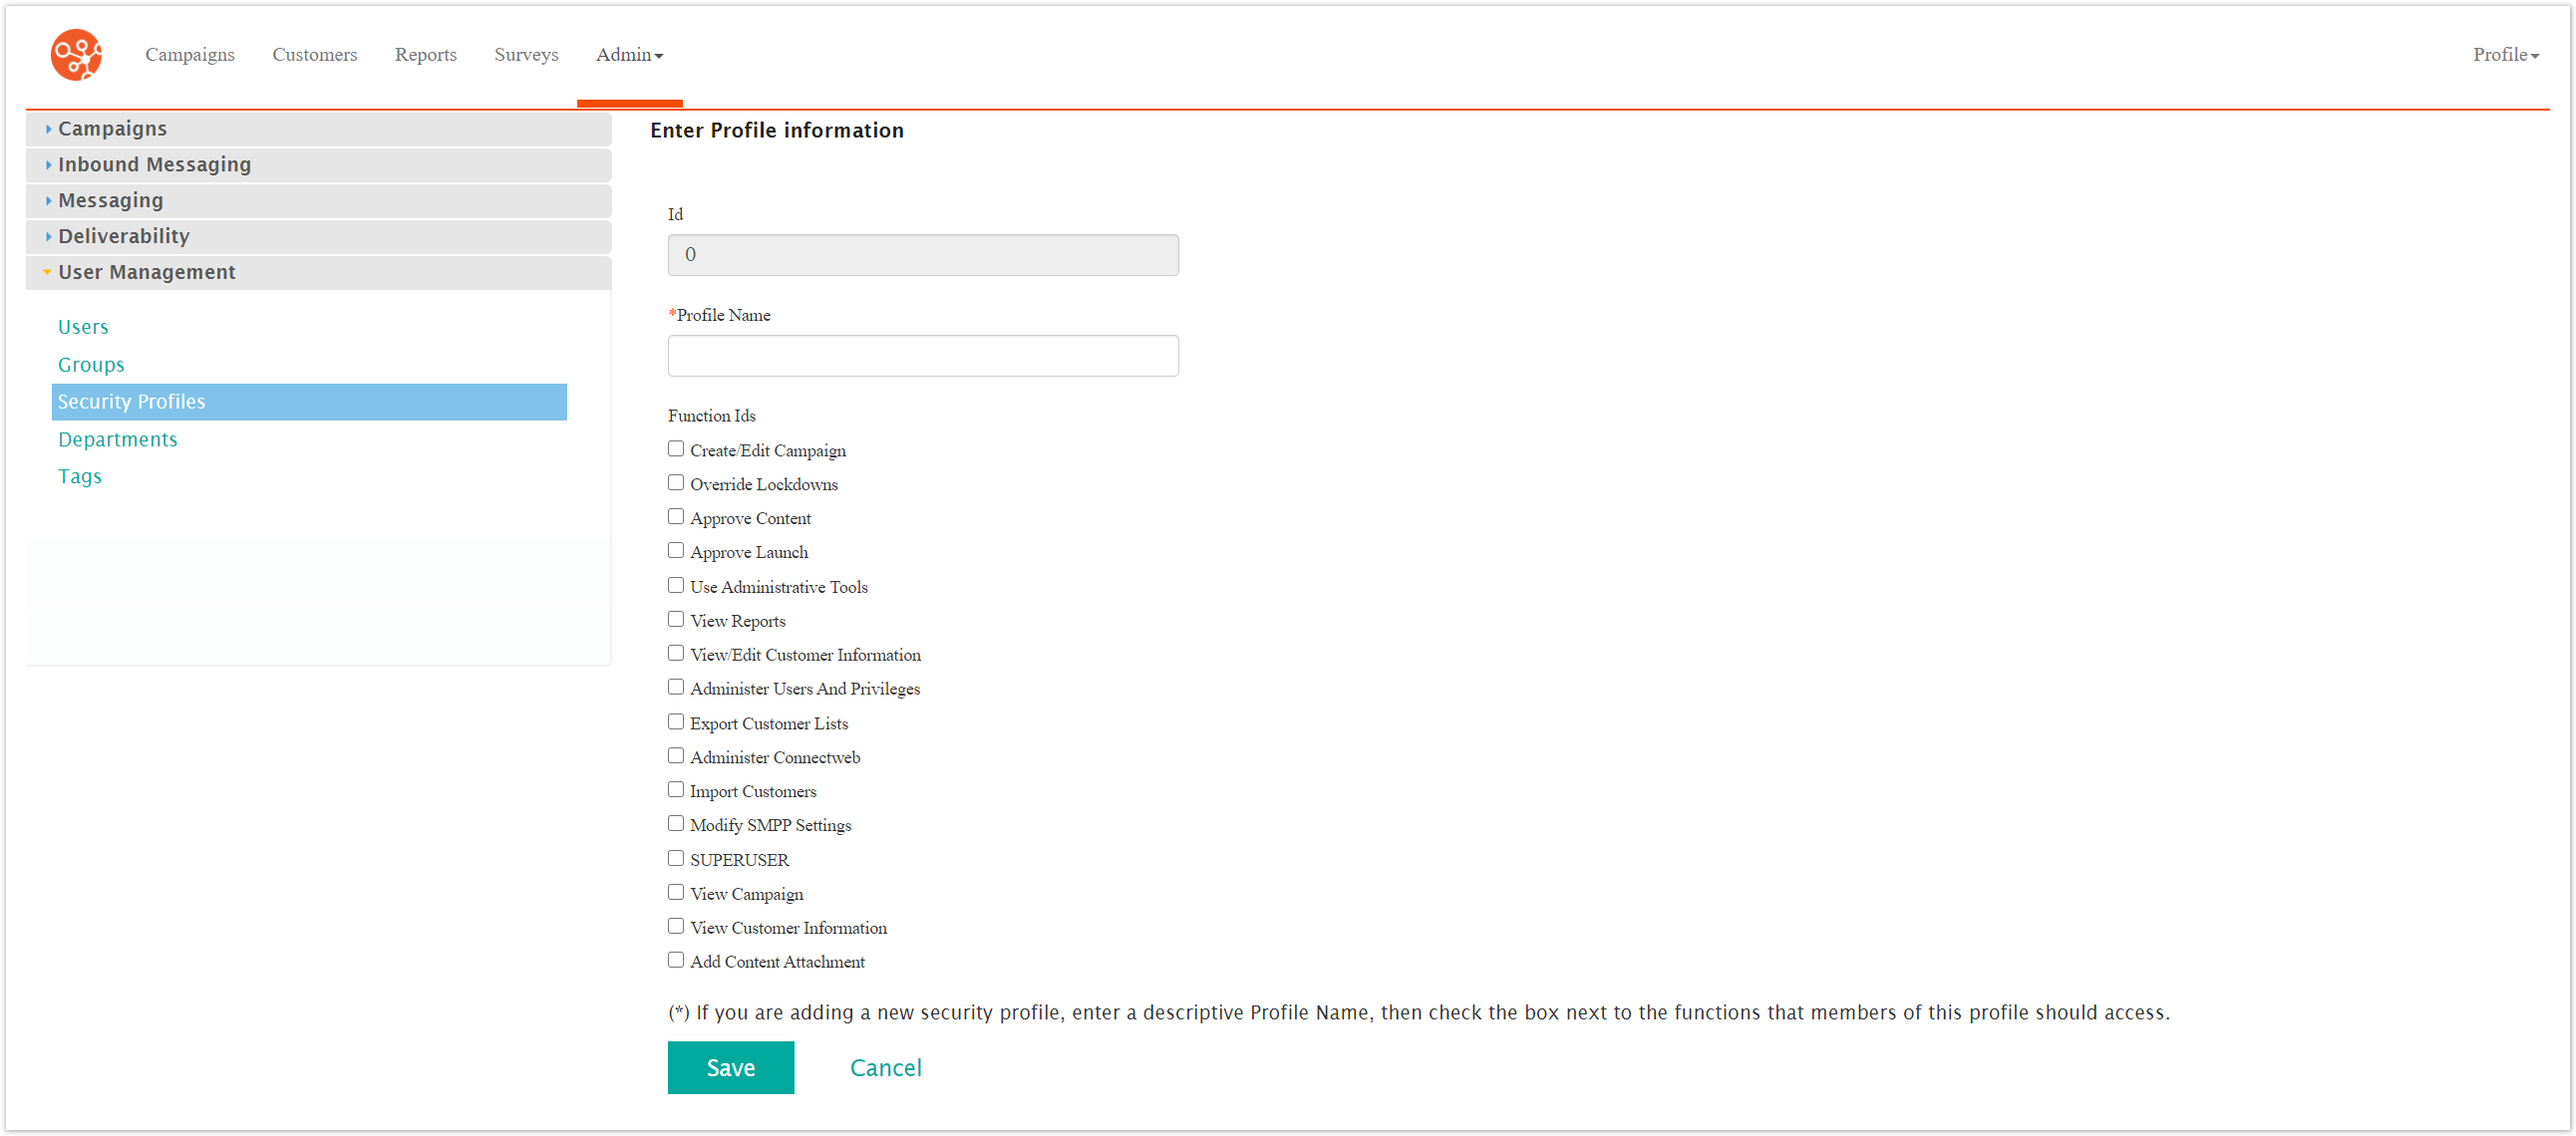Check the SUPERUSER checkbox
Screen dimensions: 2576x1136
(x=676, y=859)
